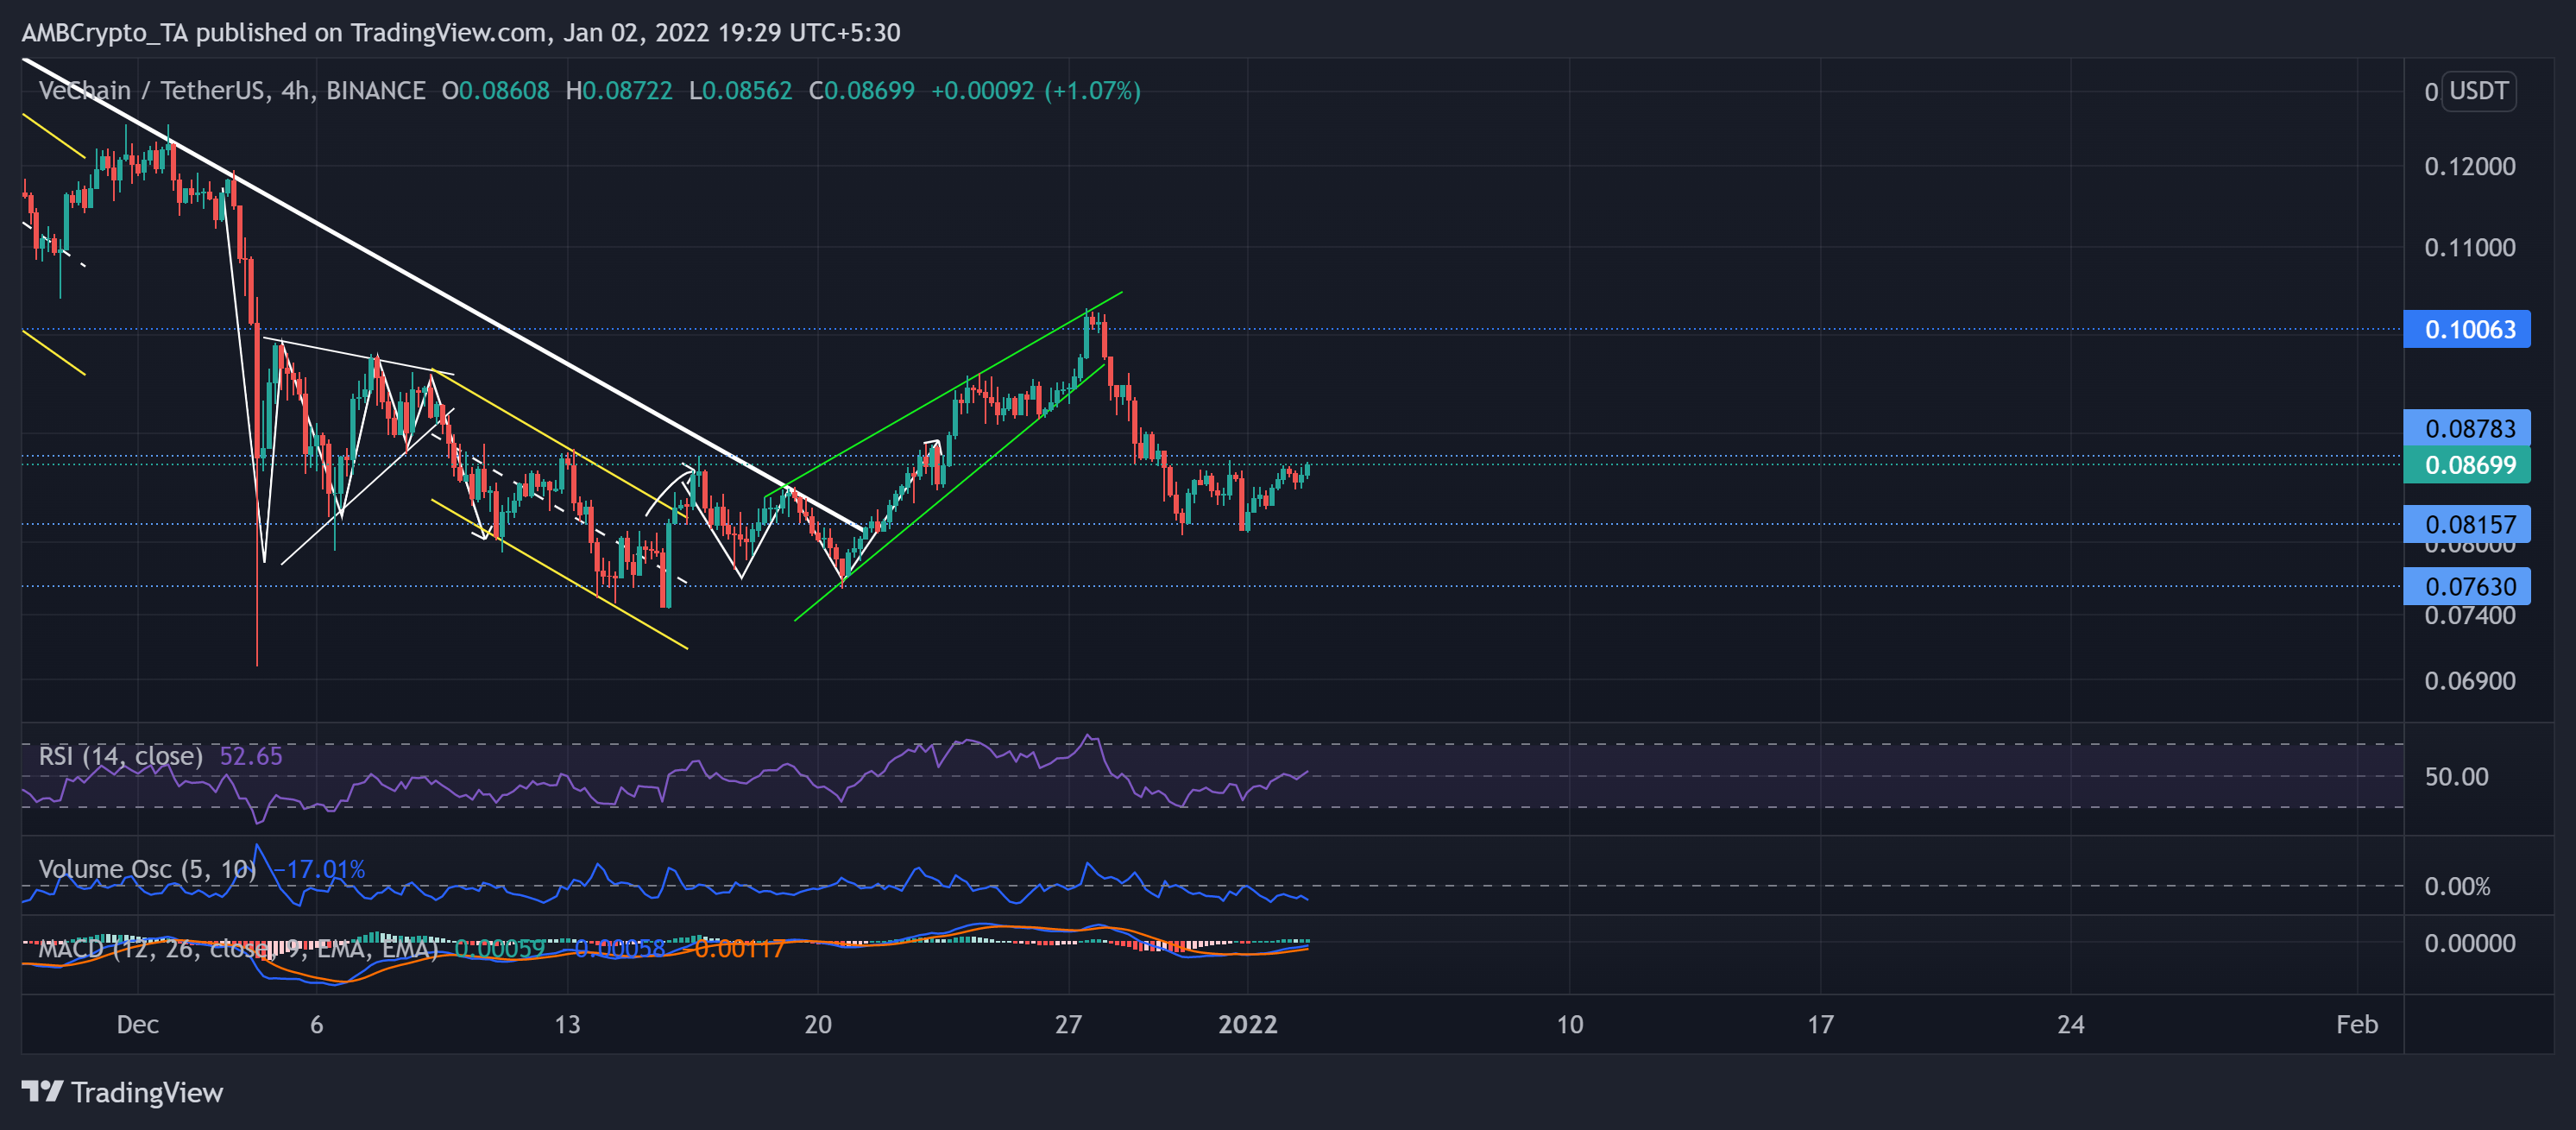Viewport: 2576px width, 1130px height.
Task: Click the Volume Osc value -17.01%
Action: (x=319, y=869)
